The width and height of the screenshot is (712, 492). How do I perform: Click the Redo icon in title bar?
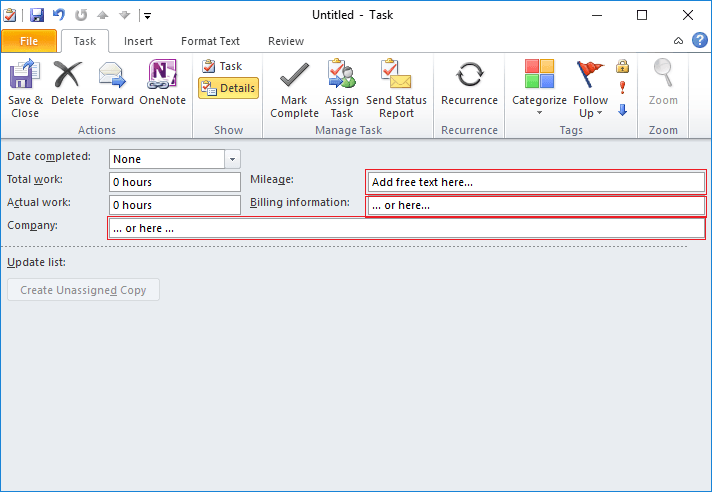pos(81,15)
